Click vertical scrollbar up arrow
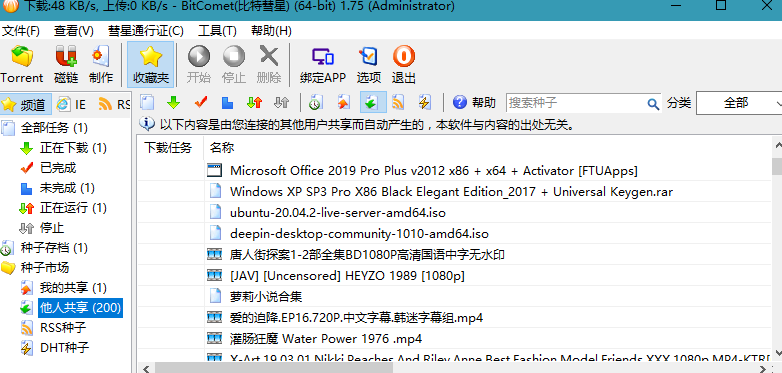The width and height of the screenshot is (782, 373). point(777,145)
